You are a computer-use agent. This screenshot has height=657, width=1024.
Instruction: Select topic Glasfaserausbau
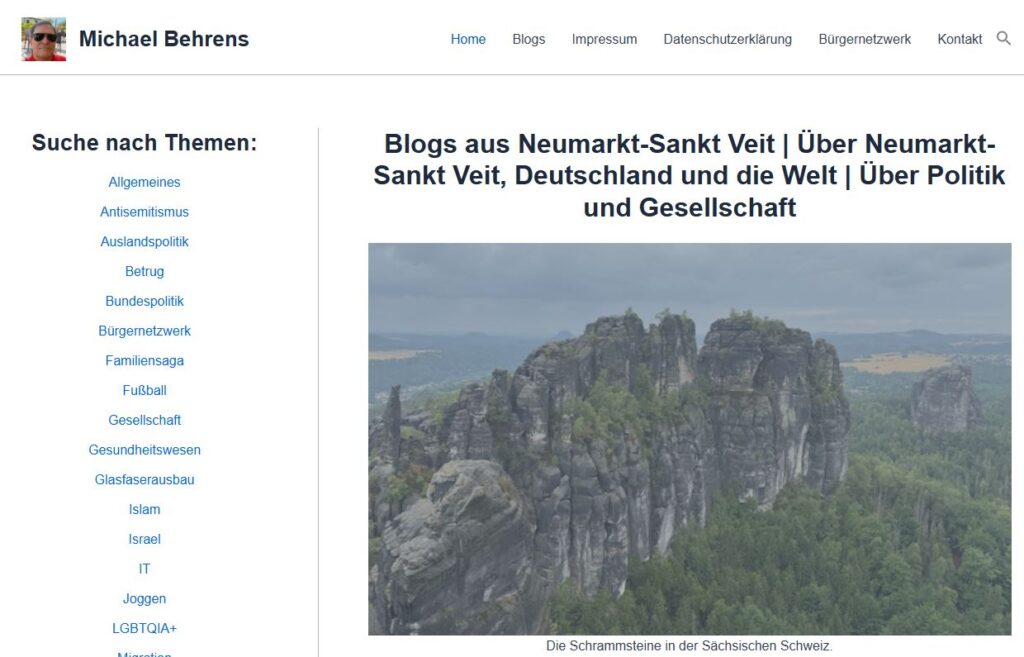tap(144, 479)
